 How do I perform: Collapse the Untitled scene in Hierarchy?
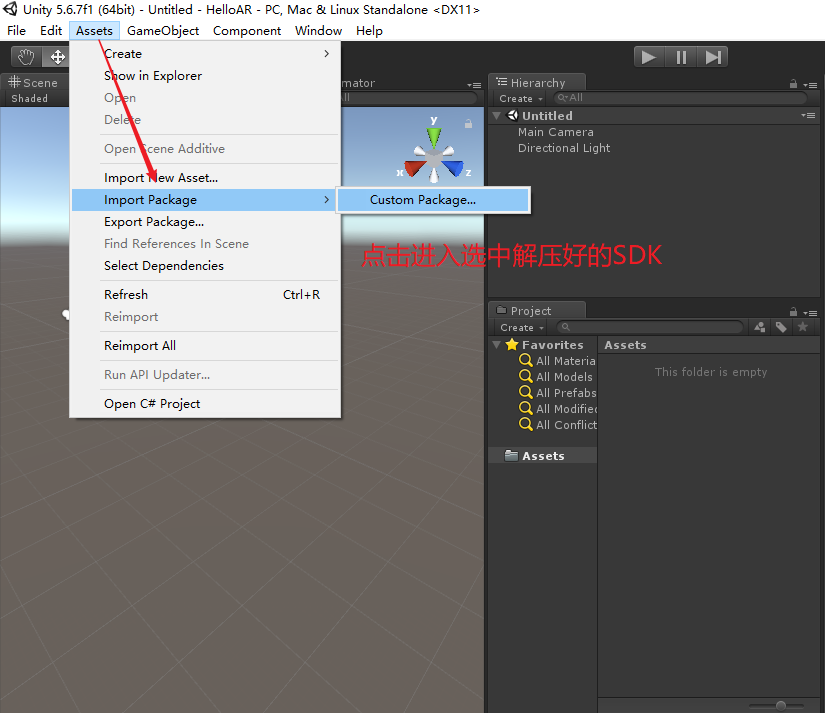pyautogui.click(x=496, y=115)
